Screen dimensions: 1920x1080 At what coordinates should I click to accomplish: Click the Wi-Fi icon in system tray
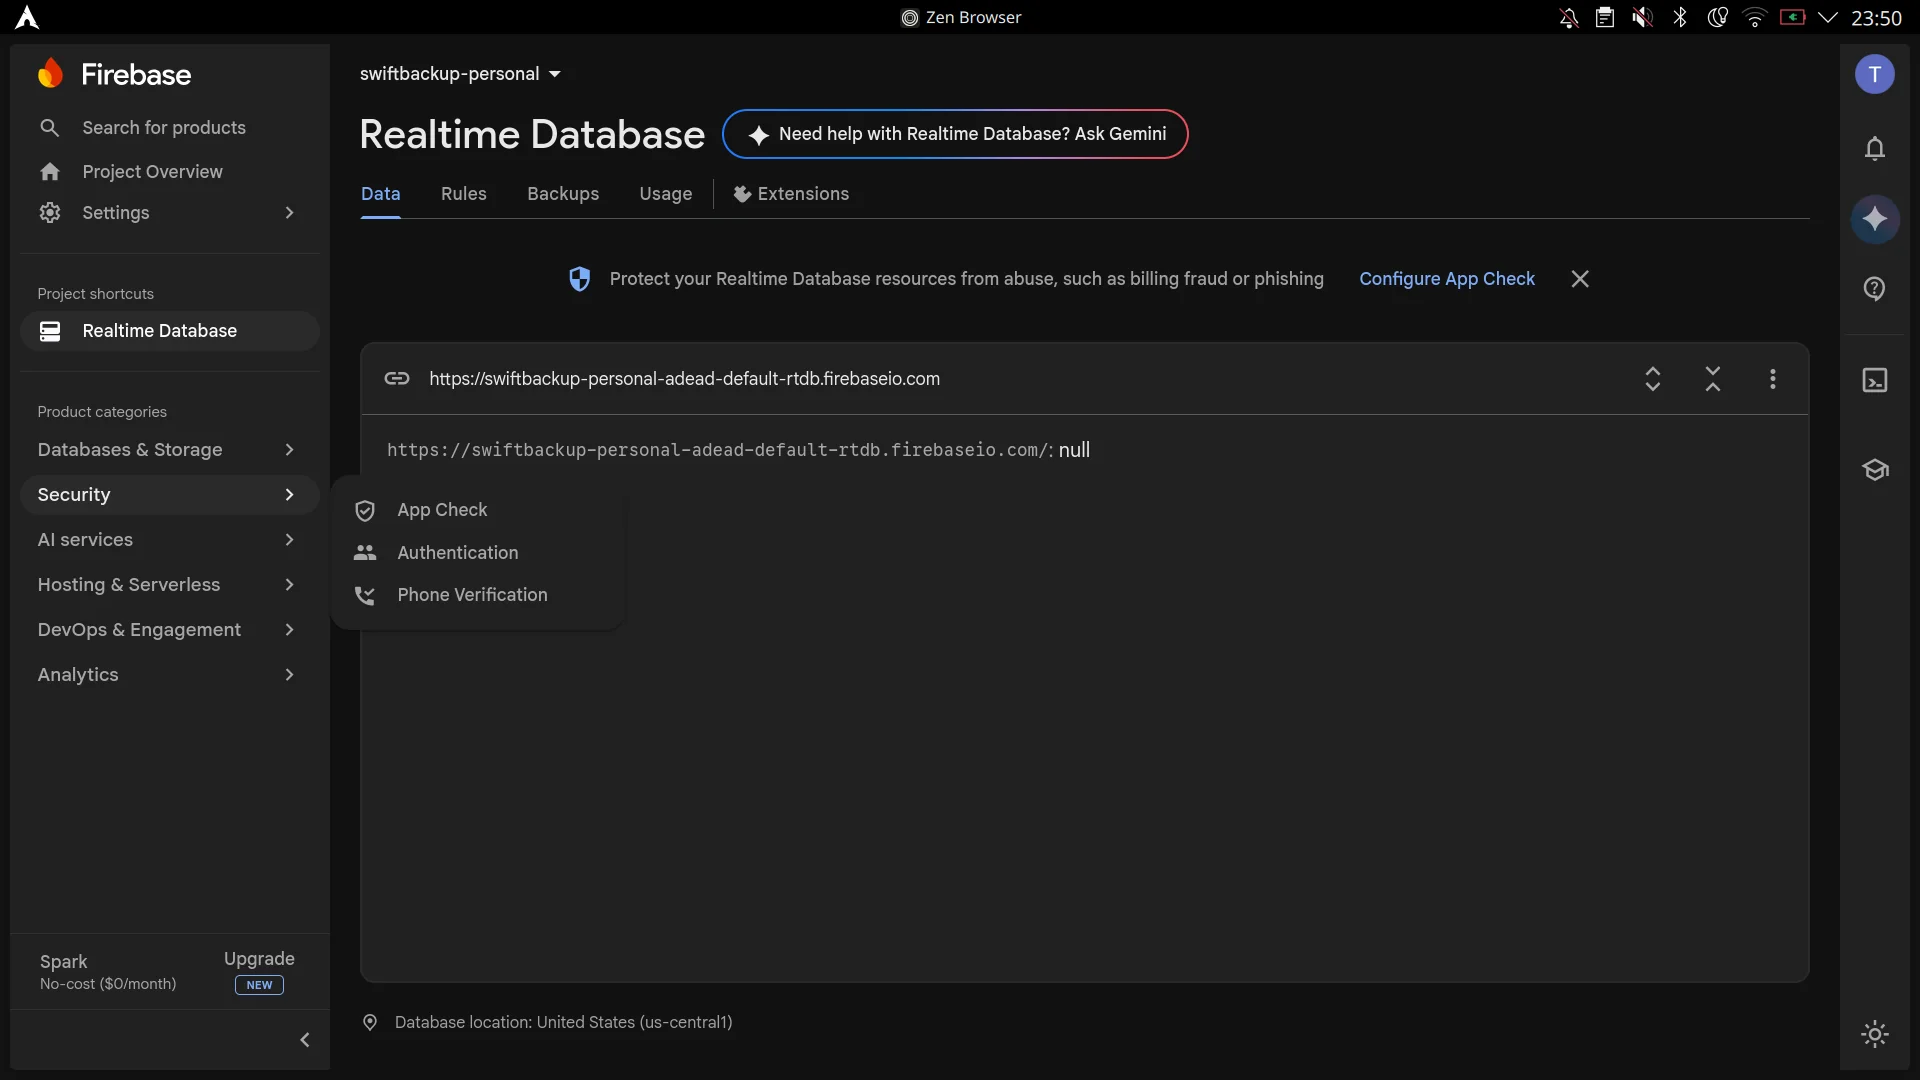coord(1755,17)
